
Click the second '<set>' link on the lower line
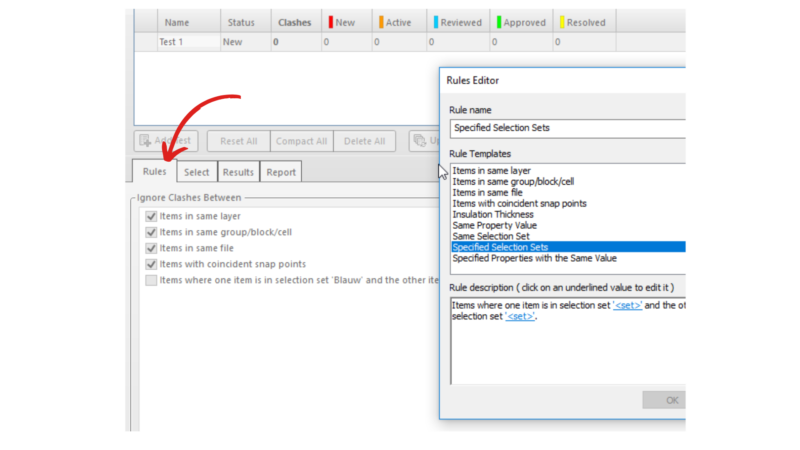pos(519,317)
